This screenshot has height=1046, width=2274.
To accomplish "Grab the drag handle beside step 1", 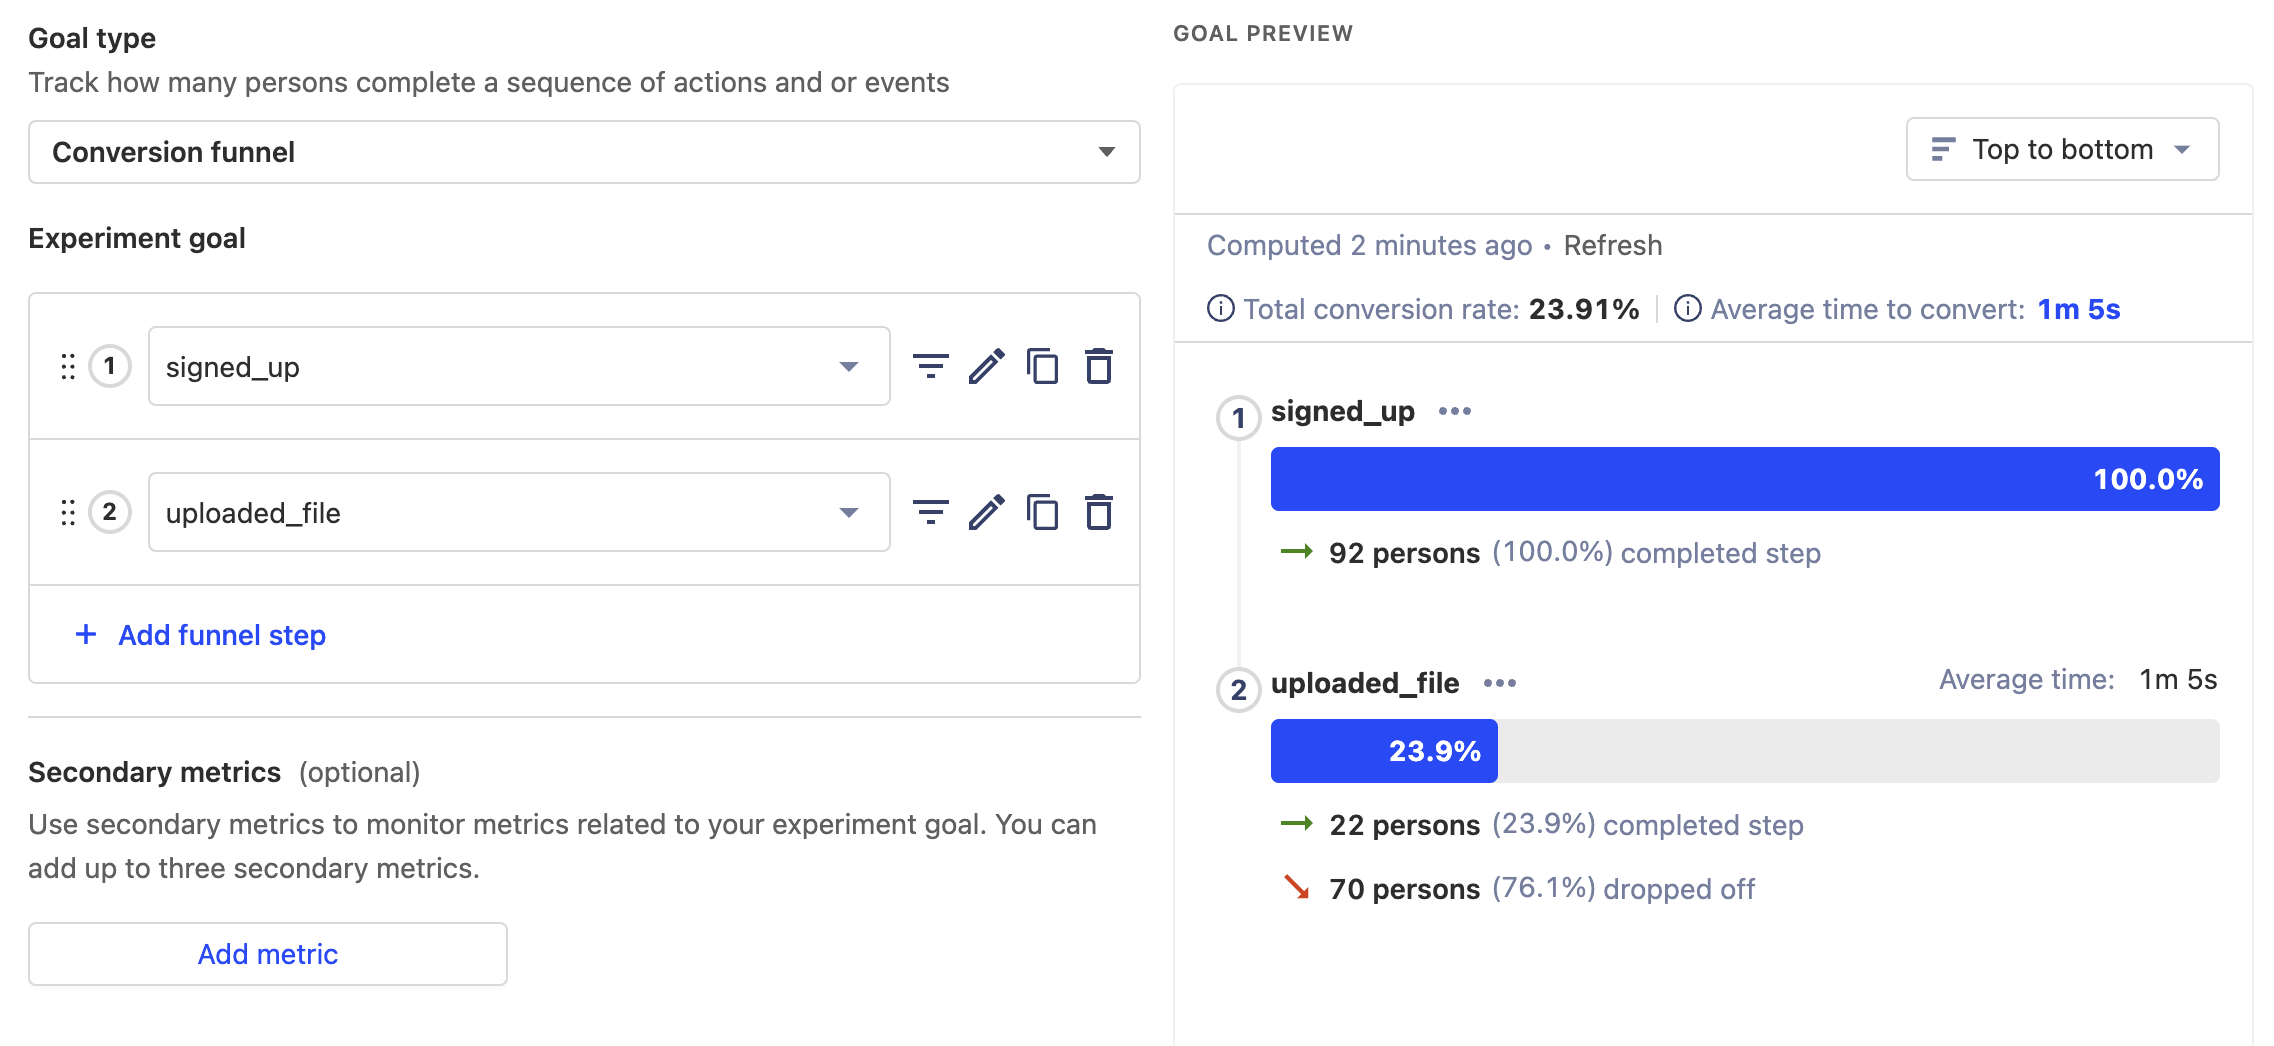I will tap(68, 366).
